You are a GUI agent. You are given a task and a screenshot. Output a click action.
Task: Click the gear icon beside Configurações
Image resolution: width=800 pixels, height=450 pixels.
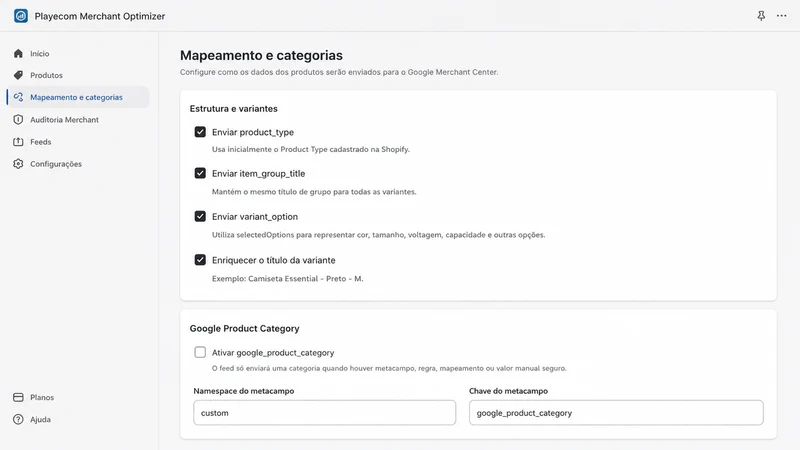click(x=18, y=164)
